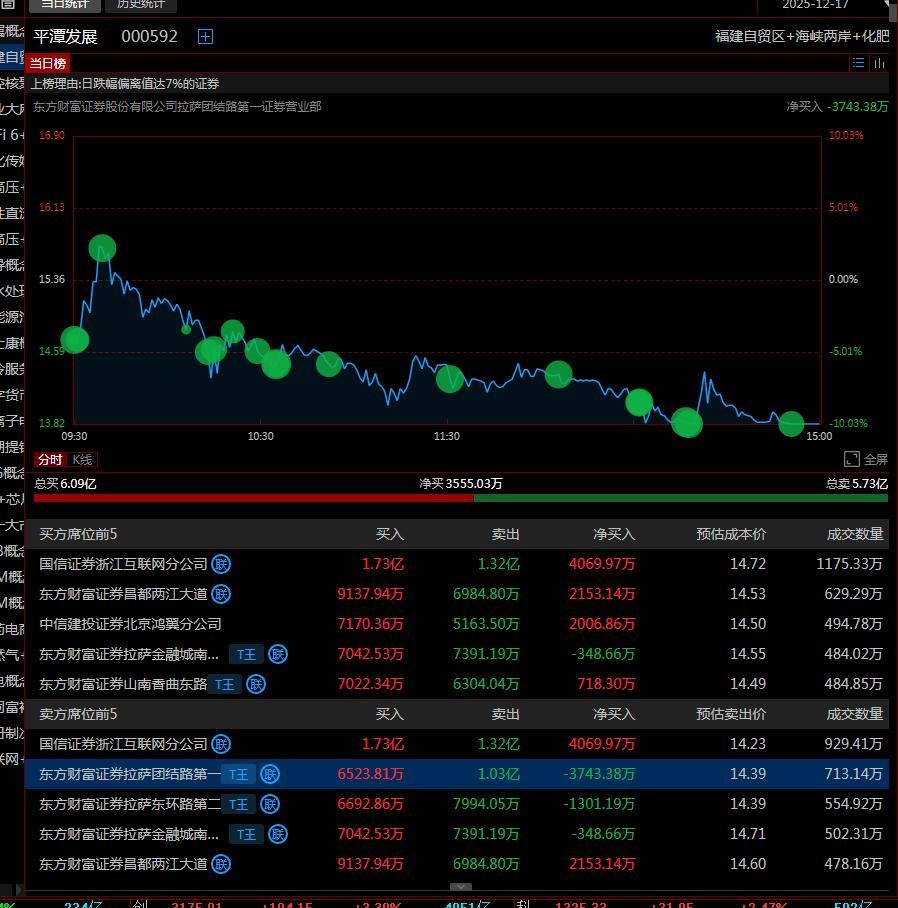Click T王 badge on 拉萨团结路第一 row
The width and height of the screenshot is (898, 908).
point(239,774)
